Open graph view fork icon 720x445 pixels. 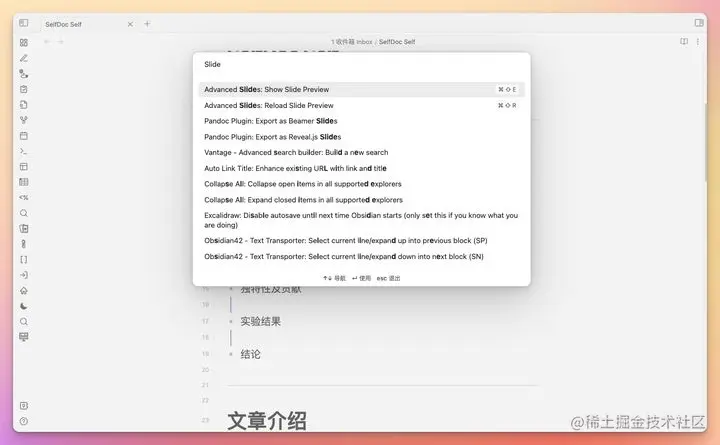click(24, 120)
